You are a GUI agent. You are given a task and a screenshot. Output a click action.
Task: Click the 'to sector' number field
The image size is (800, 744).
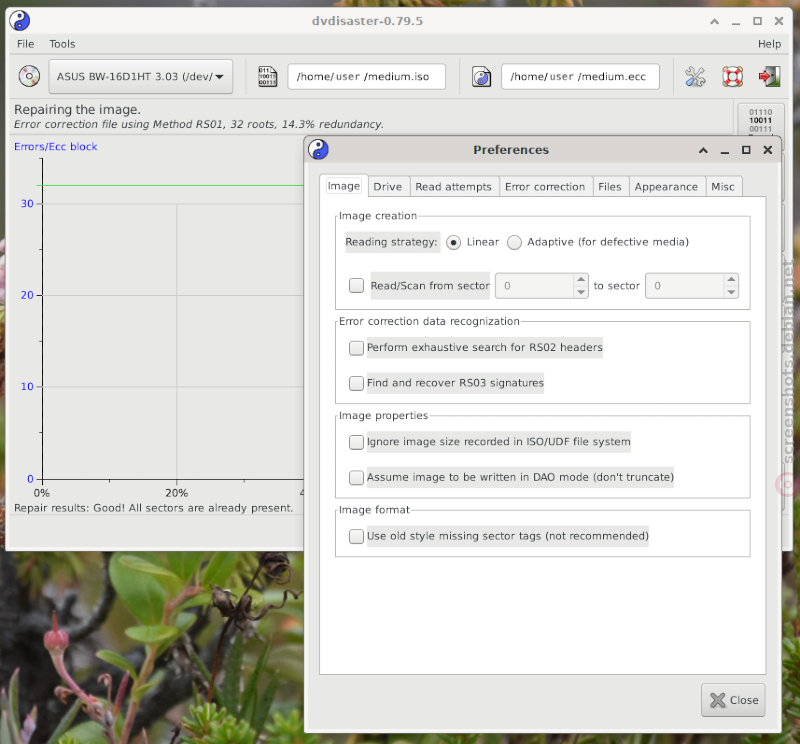[685, 286]
